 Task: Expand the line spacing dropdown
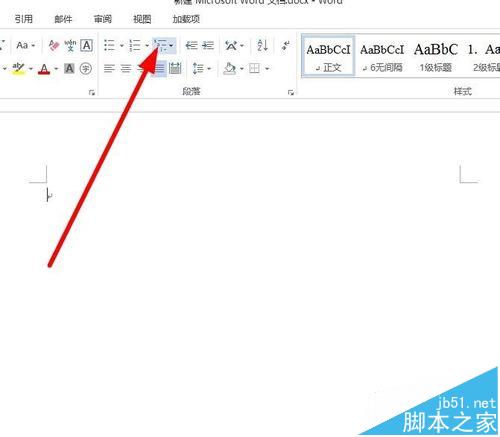209,69
